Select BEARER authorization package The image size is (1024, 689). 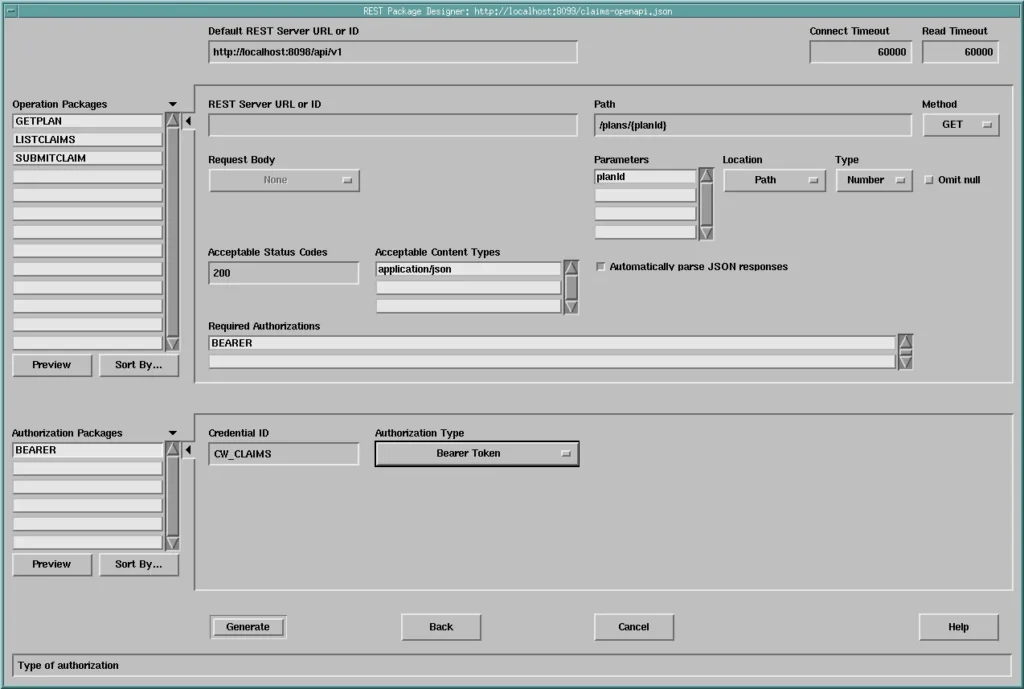87,451
